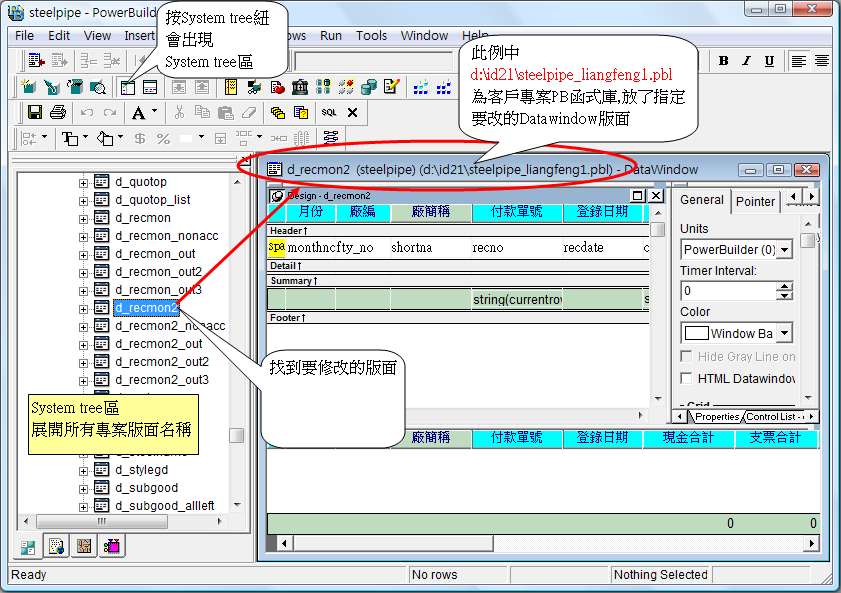Maximize the Design - d_recmon2 pane
841x593 pixels.
(x=638, y=196)
